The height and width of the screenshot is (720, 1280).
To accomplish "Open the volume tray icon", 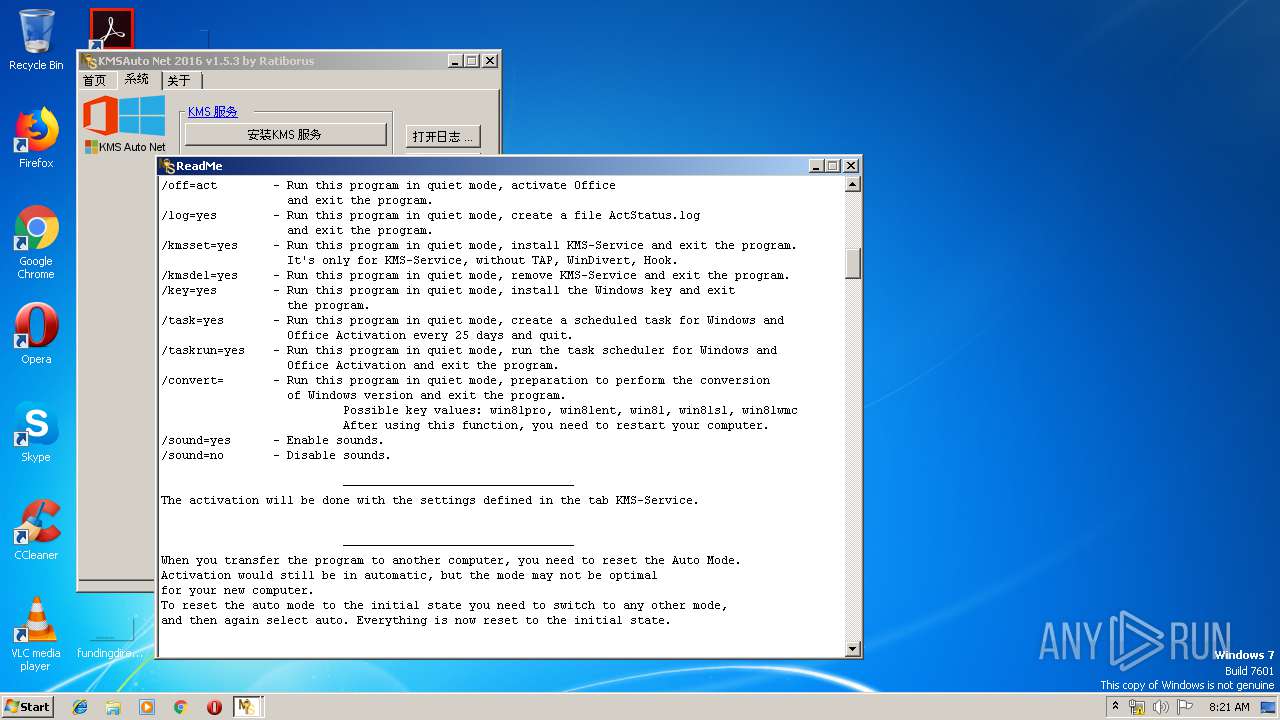I will point(1161,707).
